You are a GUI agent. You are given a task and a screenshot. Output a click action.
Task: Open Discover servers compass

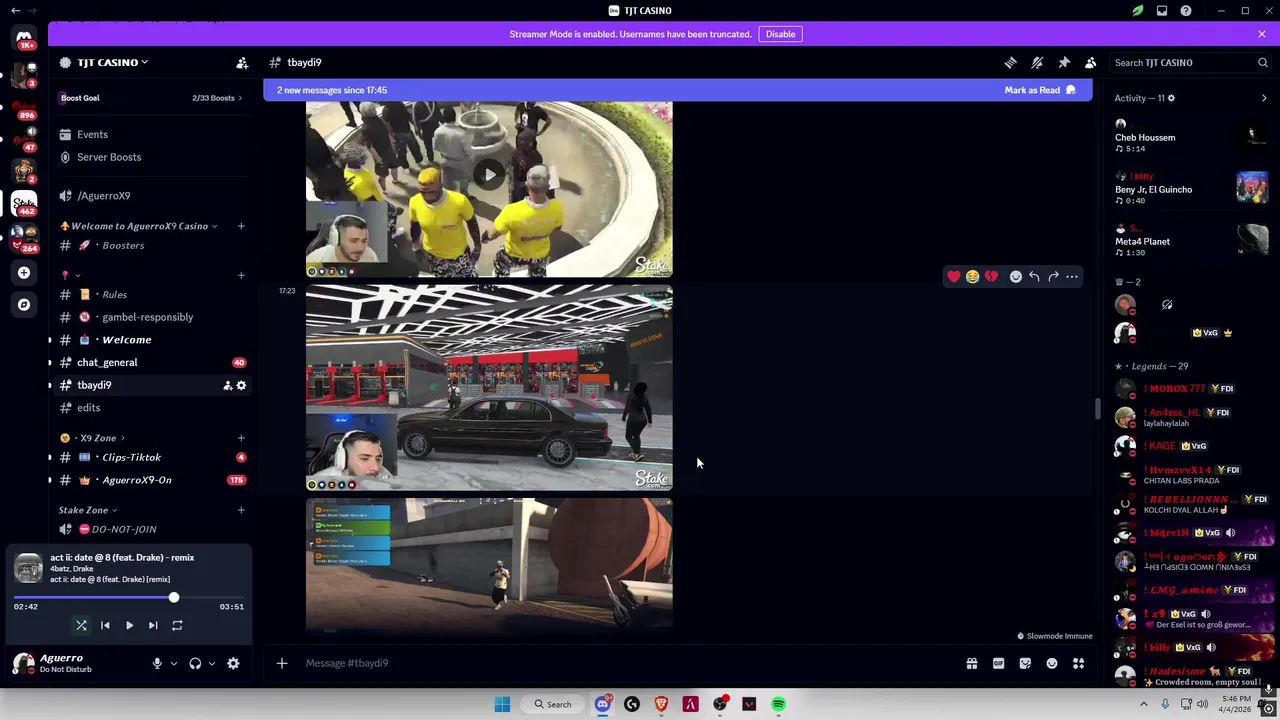24,304
